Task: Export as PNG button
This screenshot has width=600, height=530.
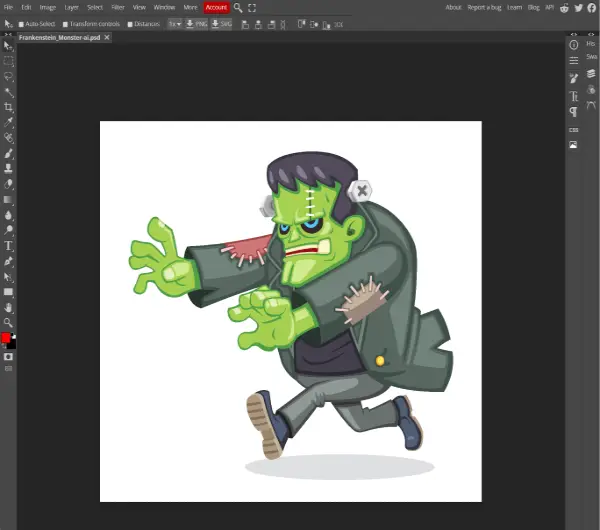Action: tap(196, 24)
